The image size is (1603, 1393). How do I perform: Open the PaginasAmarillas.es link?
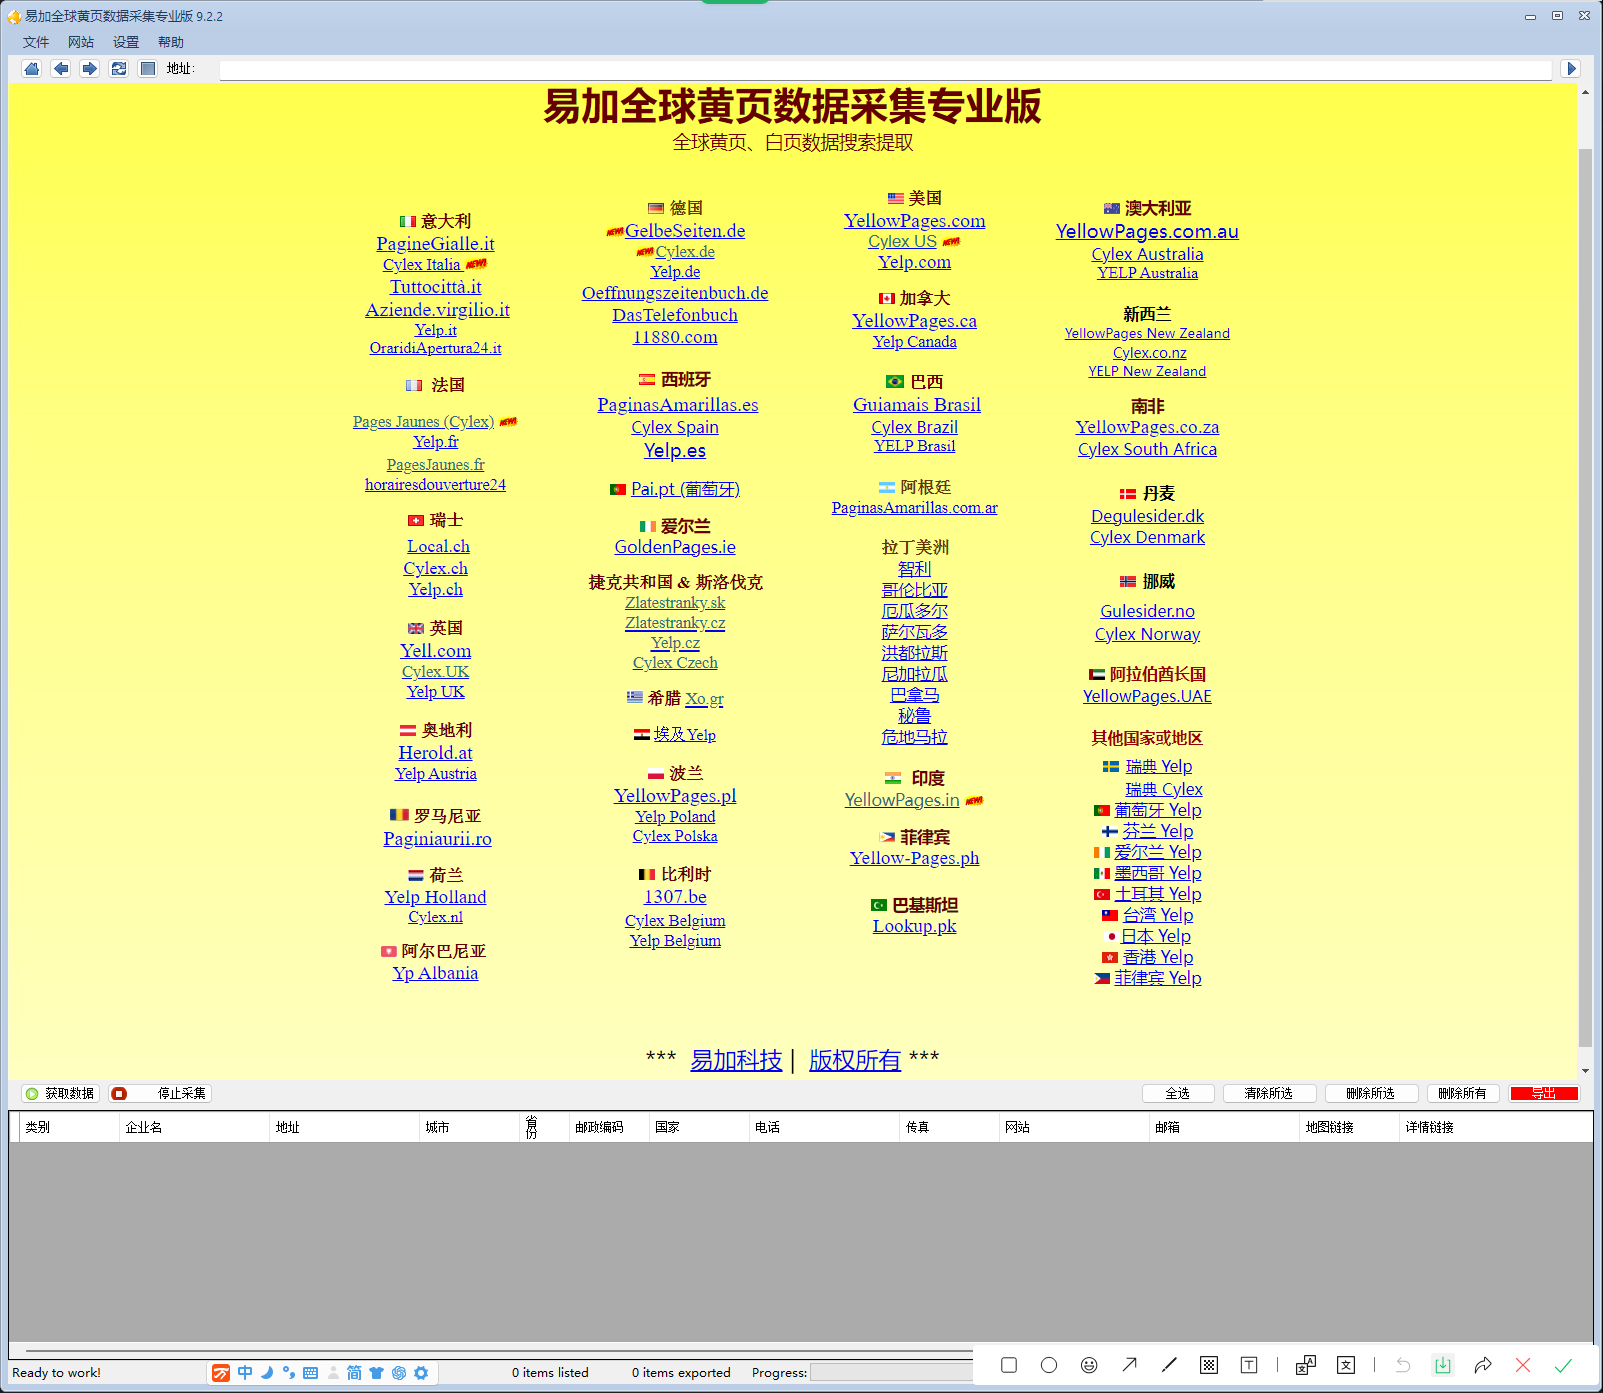(x=677, y=404)
